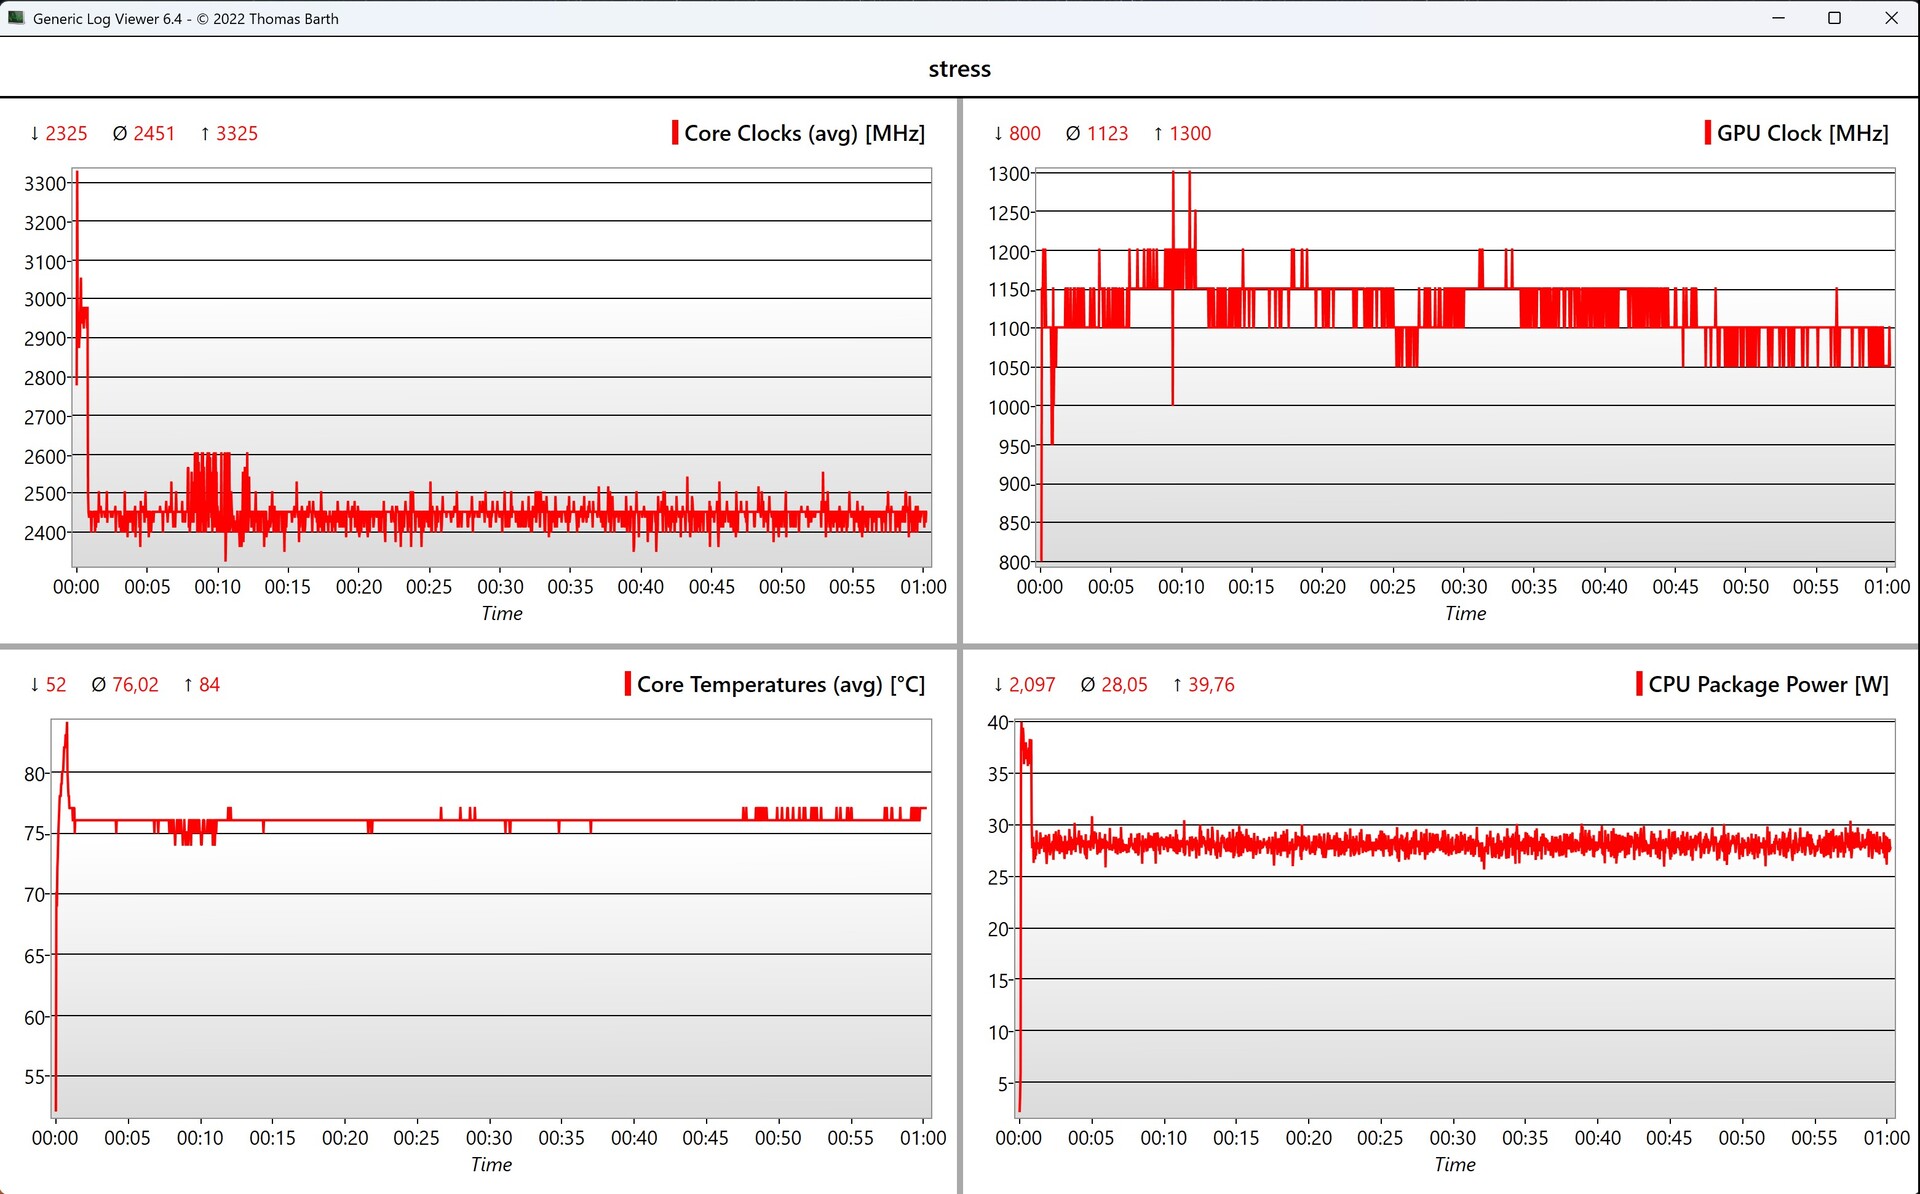Click the GPU Clock minimum value 800
1920x1194 pixels.
tap(1024, 133)
